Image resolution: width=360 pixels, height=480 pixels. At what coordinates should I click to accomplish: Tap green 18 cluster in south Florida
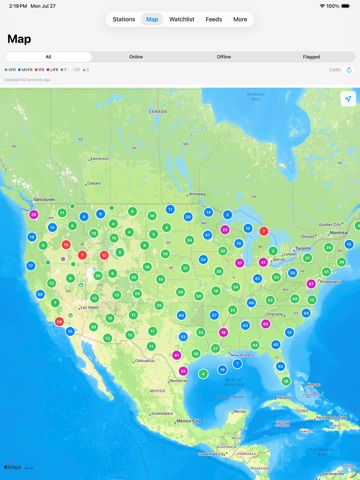coord(286,381)
